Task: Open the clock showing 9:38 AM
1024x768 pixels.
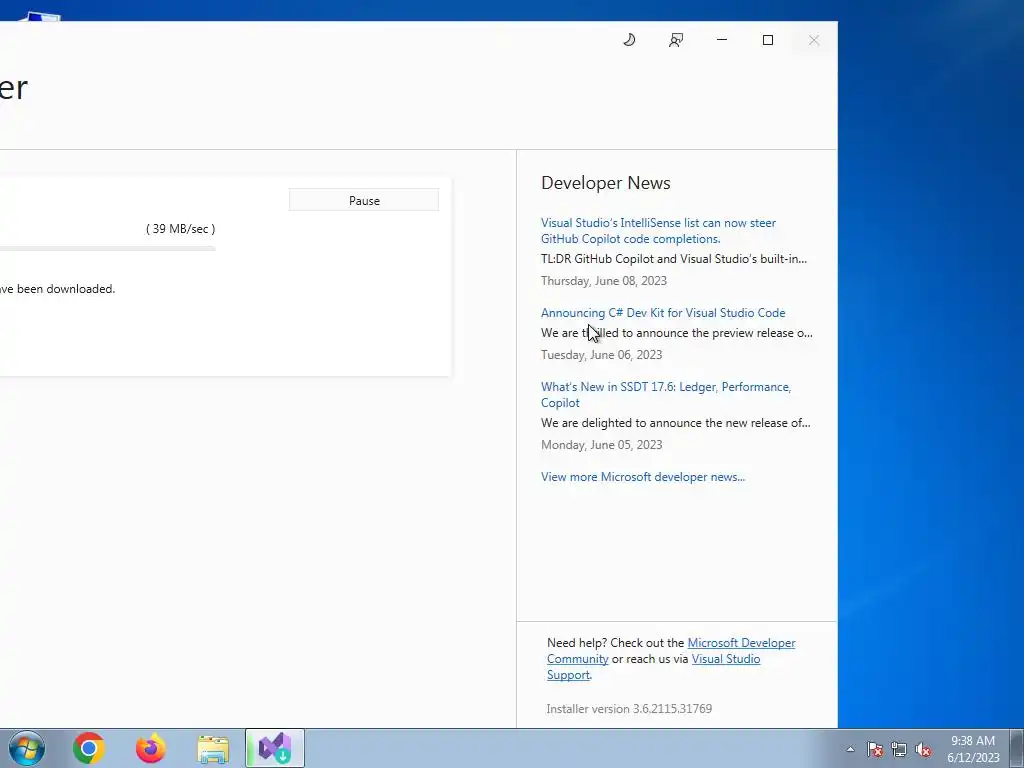Action: [973, 749]
